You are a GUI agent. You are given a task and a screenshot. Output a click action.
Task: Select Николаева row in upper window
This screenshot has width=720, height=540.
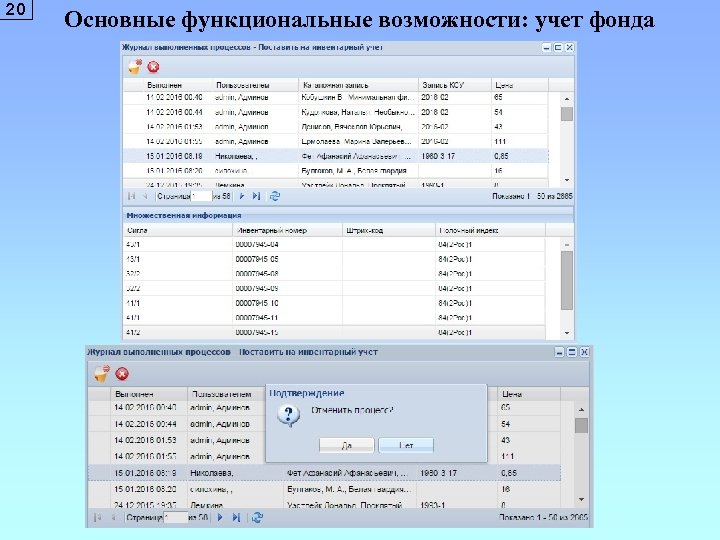click(335, 156)
